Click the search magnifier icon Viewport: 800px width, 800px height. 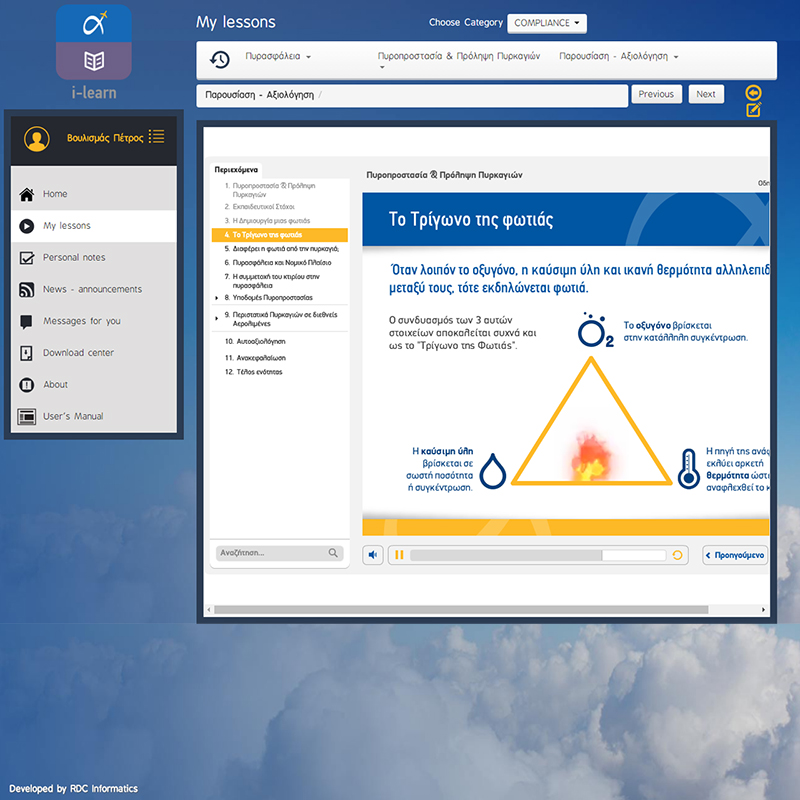[334, 553]
